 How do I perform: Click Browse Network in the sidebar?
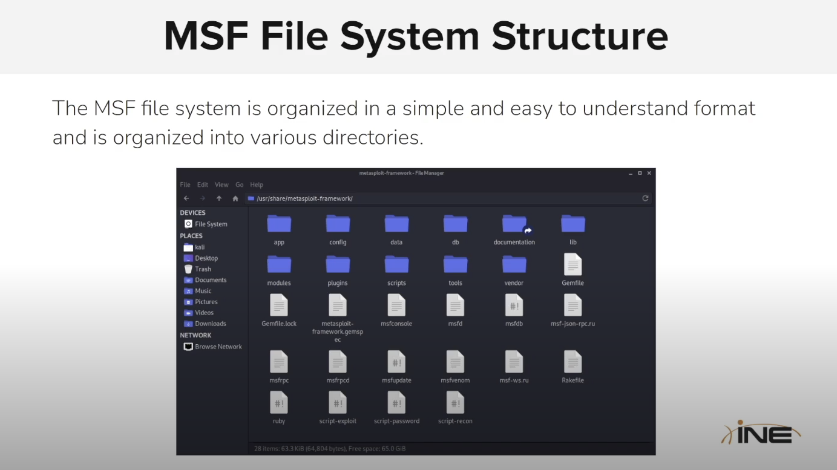217,347
